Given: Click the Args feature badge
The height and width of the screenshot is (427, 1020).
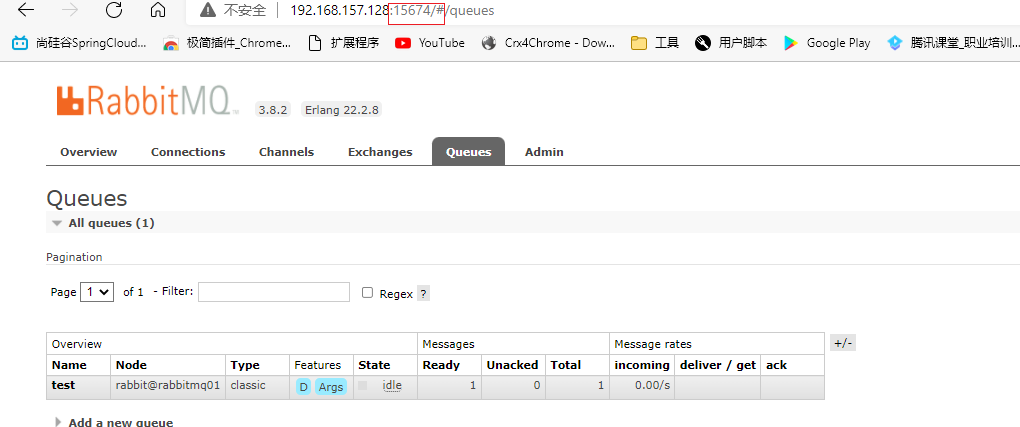Looking at the screenshot, I should tap(331, 387).
